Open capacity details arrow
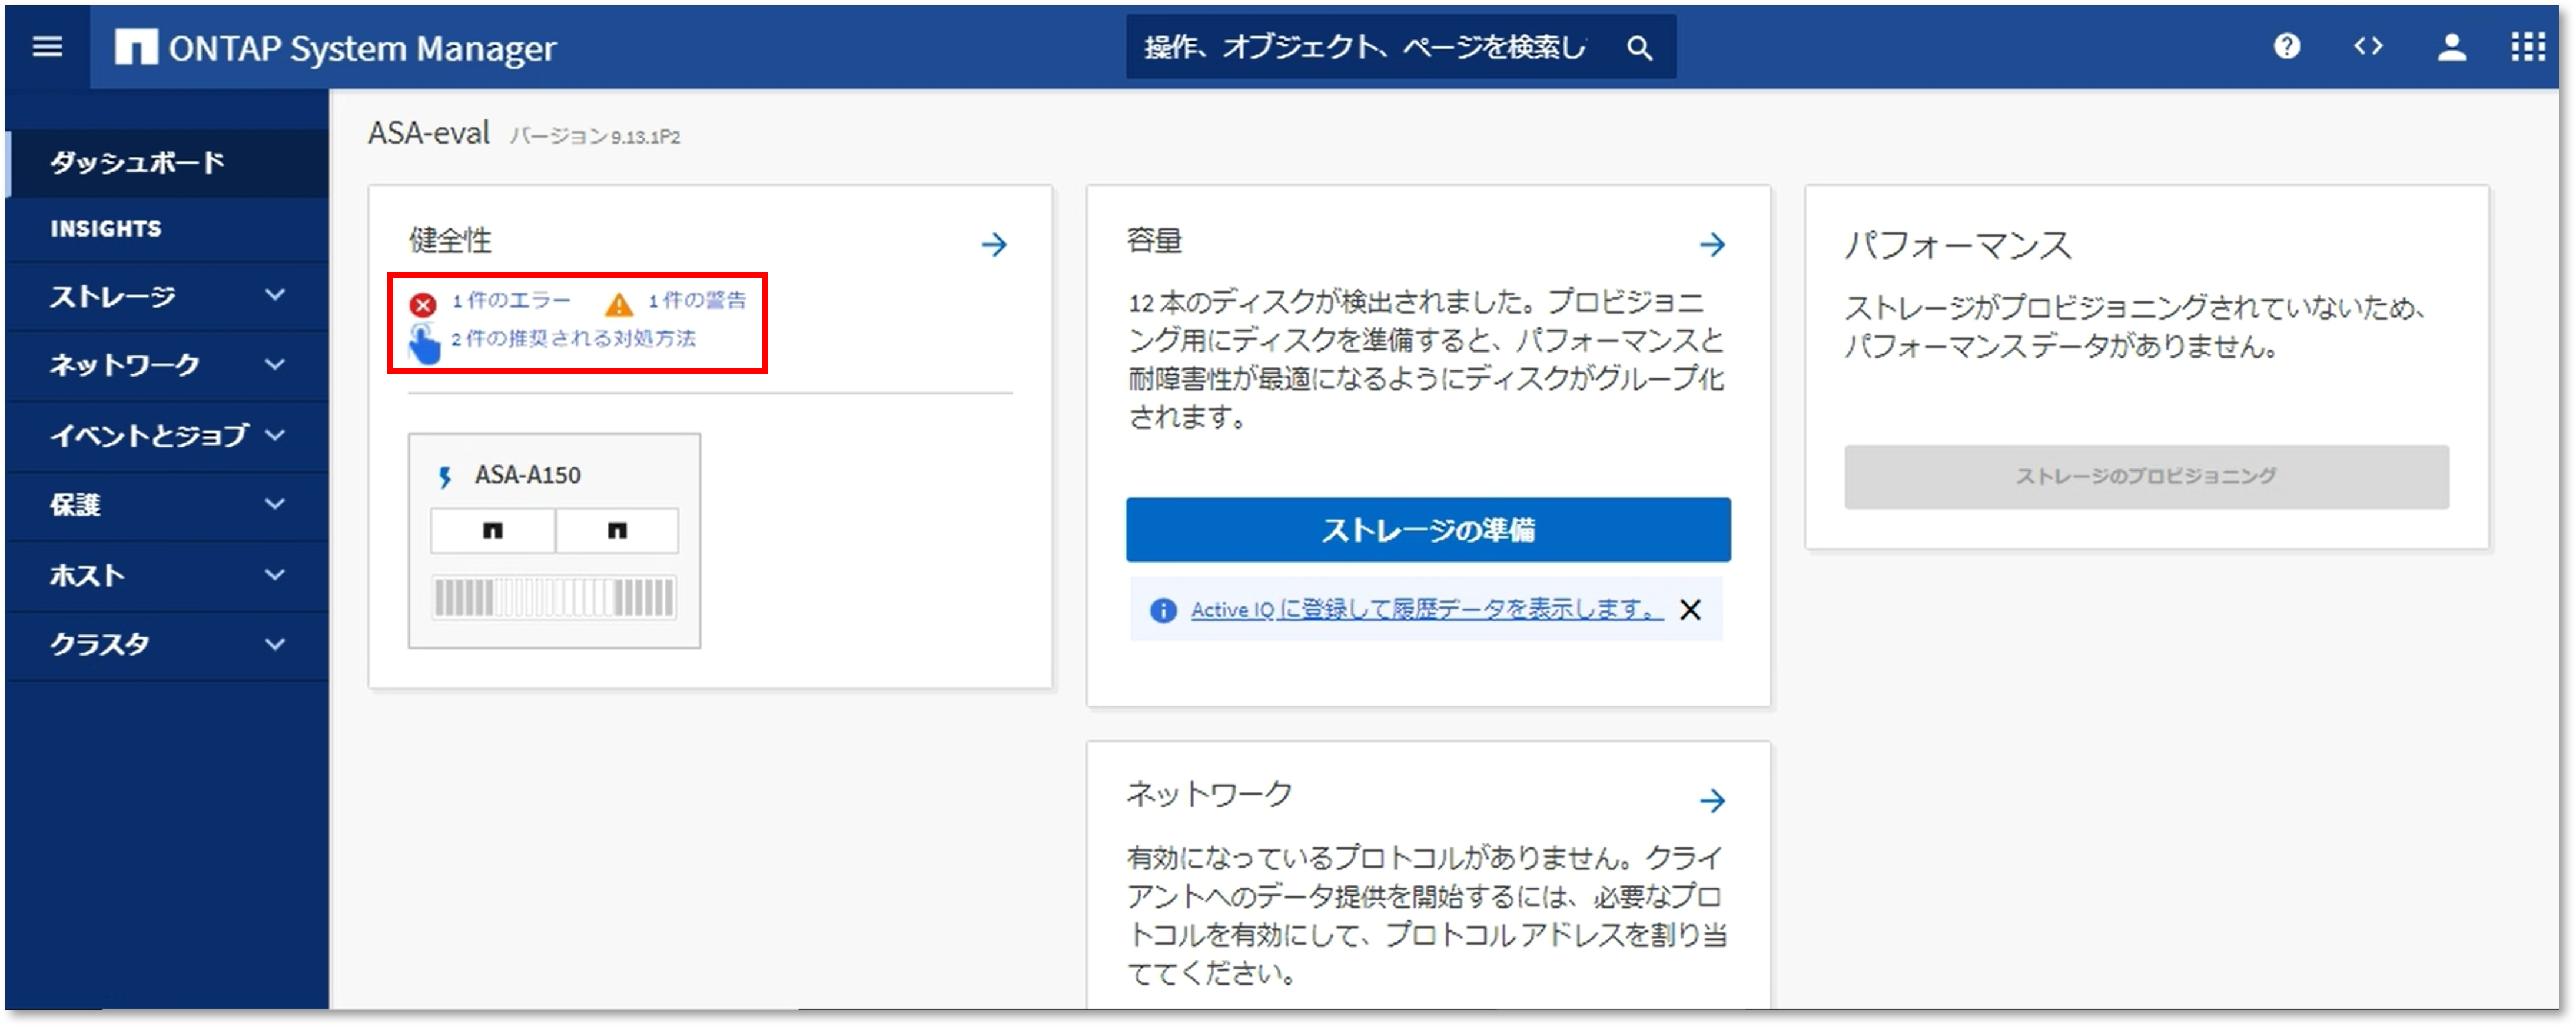Image resolution: width=2576 pixels, height=1027 pixels. click(x=1713, y=244)
